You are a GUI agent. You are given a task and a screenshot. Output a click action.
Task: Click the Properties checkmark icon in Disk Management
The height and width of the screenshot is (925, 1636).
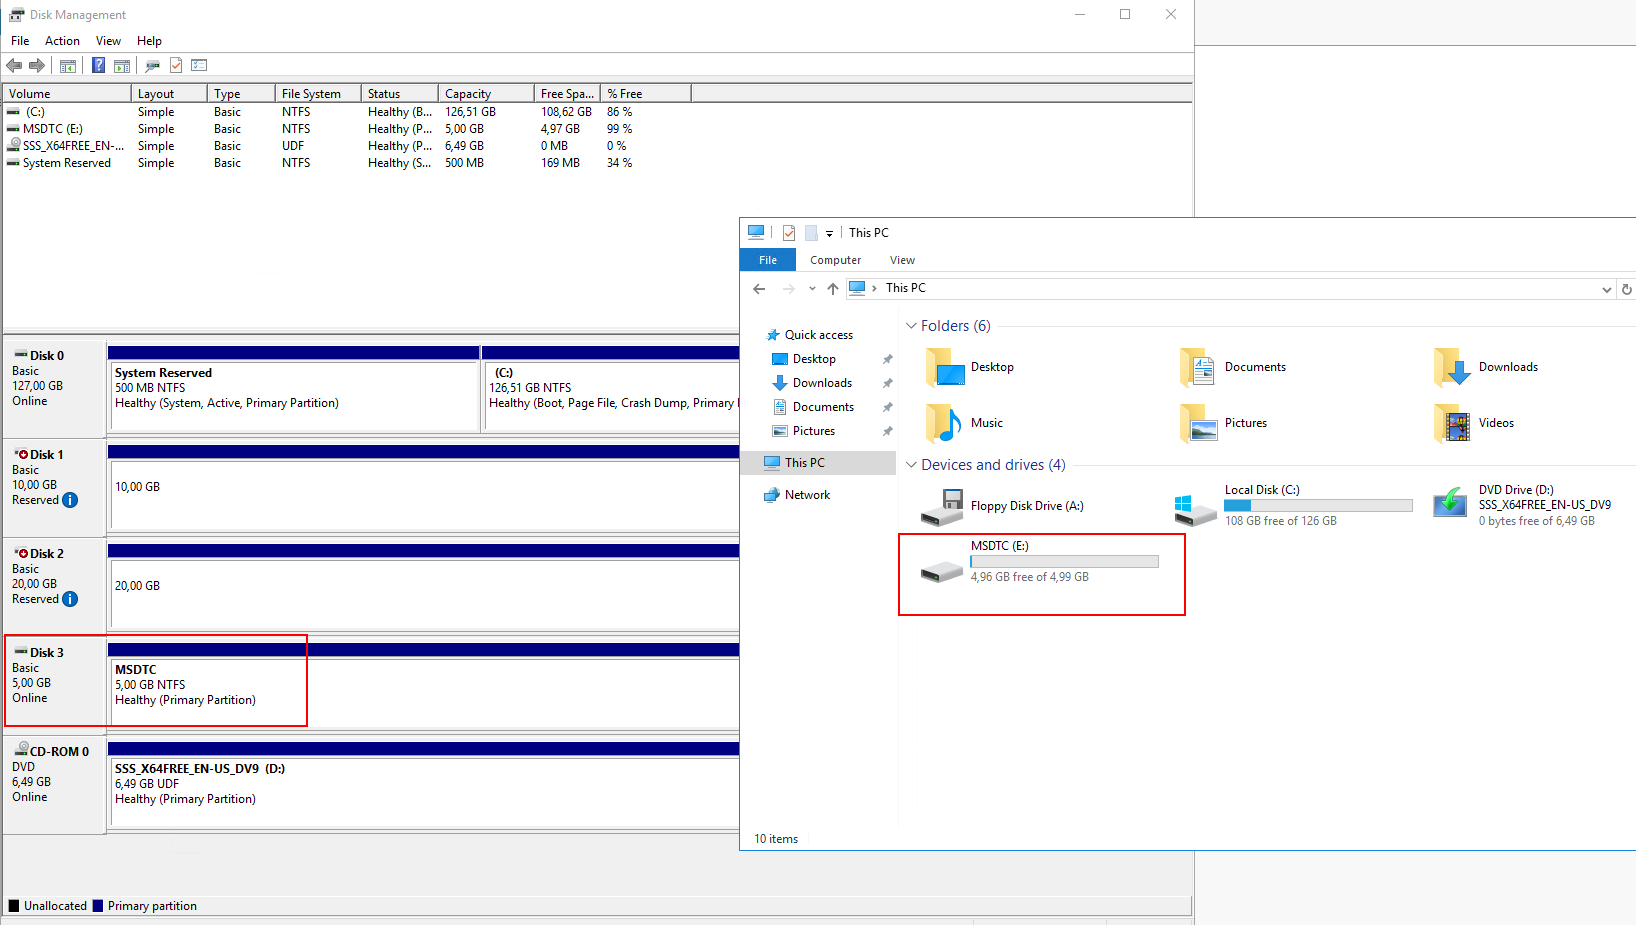[x=176, y=65]
